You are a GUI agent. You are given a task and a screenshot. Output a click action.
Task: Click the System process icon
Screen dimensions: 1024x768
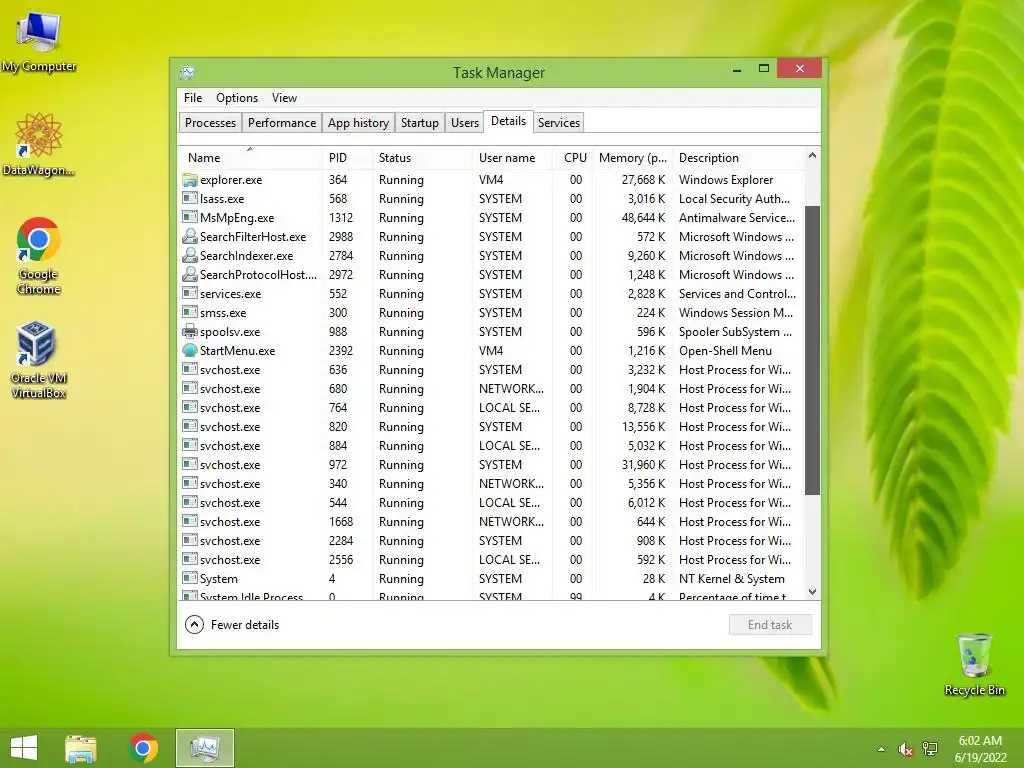[189, 578]
